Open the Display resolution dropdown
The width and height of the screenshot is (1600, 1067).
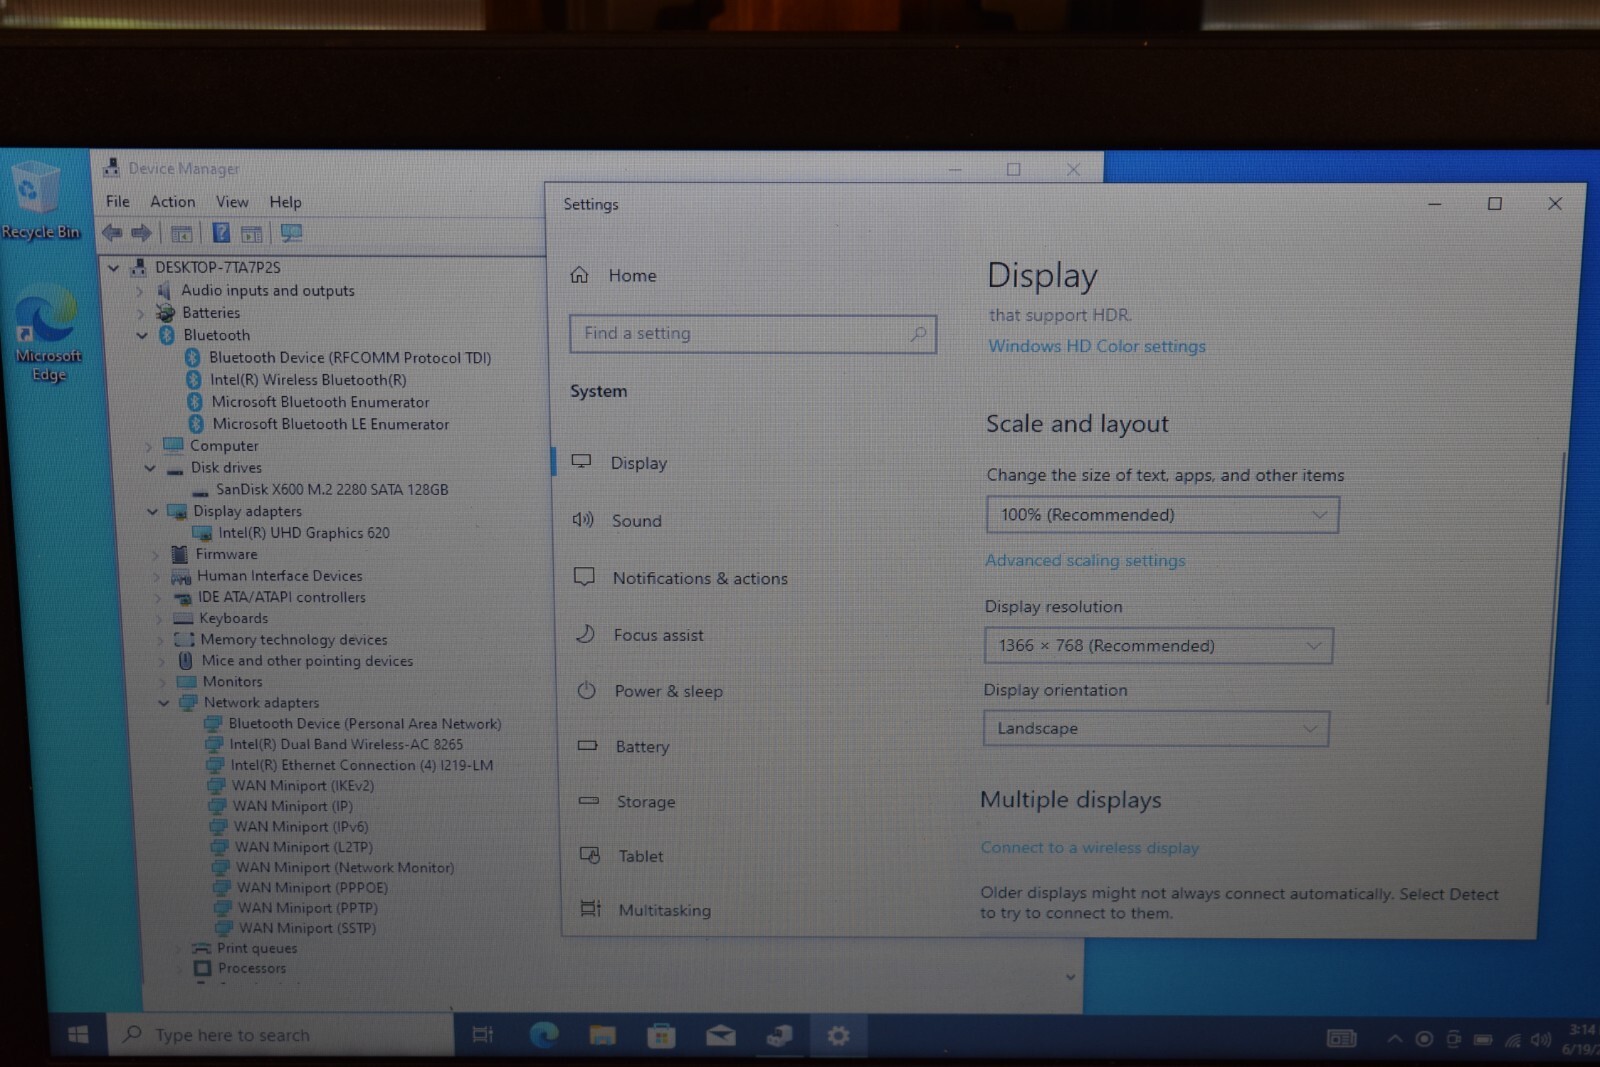coord(1158,646)
